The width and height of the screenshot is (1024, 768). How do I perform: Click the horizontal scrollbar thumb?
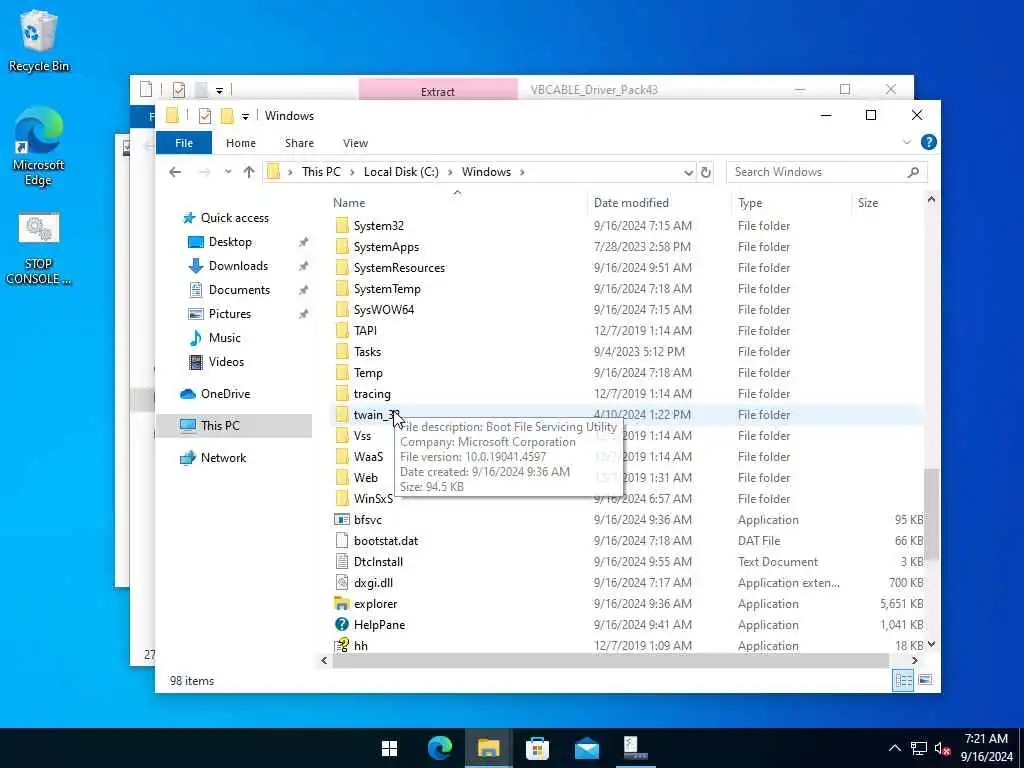[611, 661]
